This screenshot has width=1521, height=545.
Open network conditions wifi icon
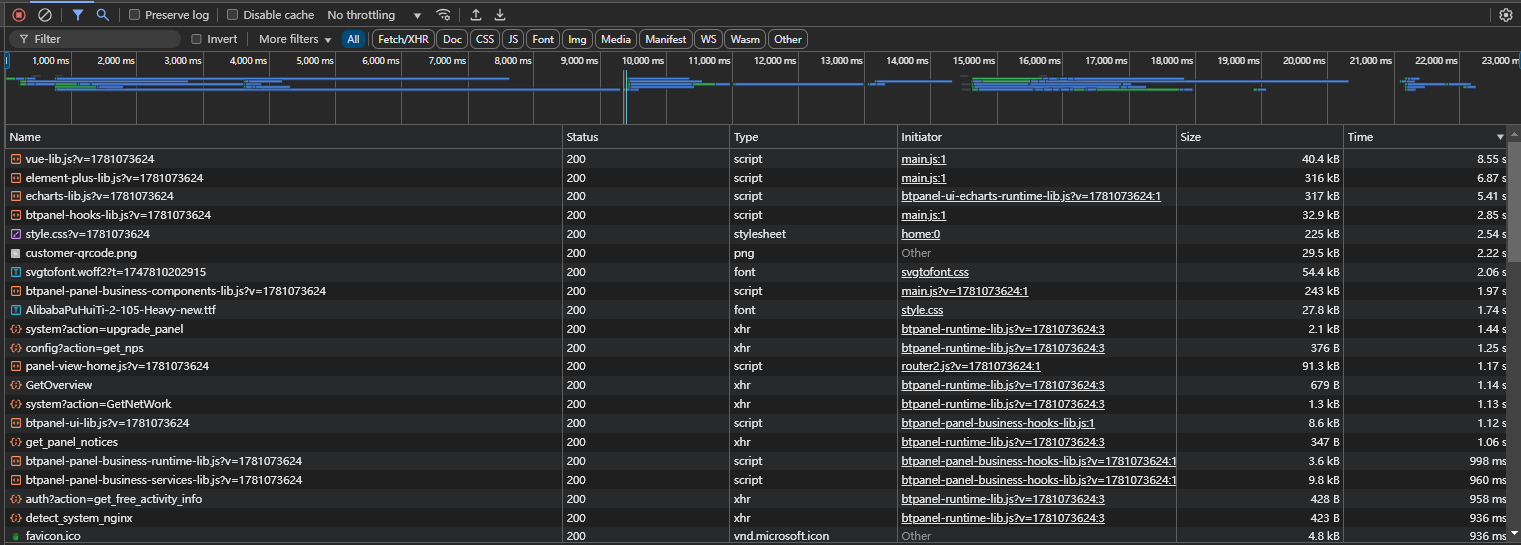coord(443,15)
